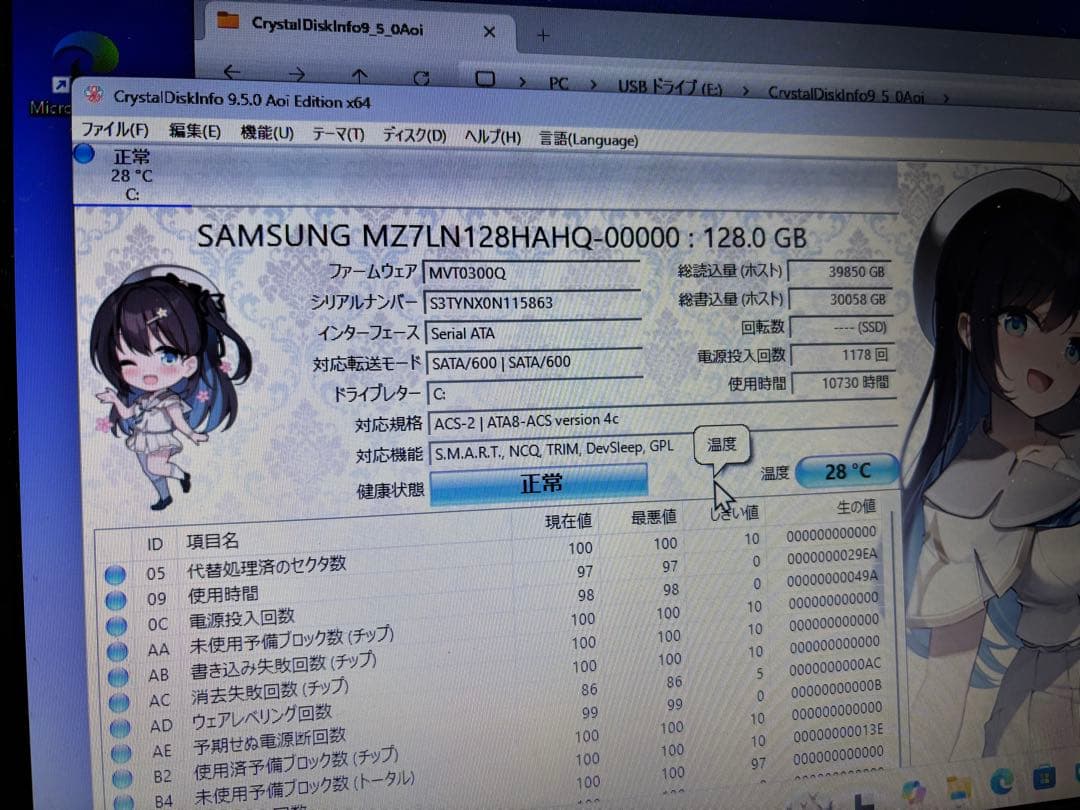This screenshot has height=810, width=1080.
Task: Click raw value 00000000013E
Action: tap(838, 732)
